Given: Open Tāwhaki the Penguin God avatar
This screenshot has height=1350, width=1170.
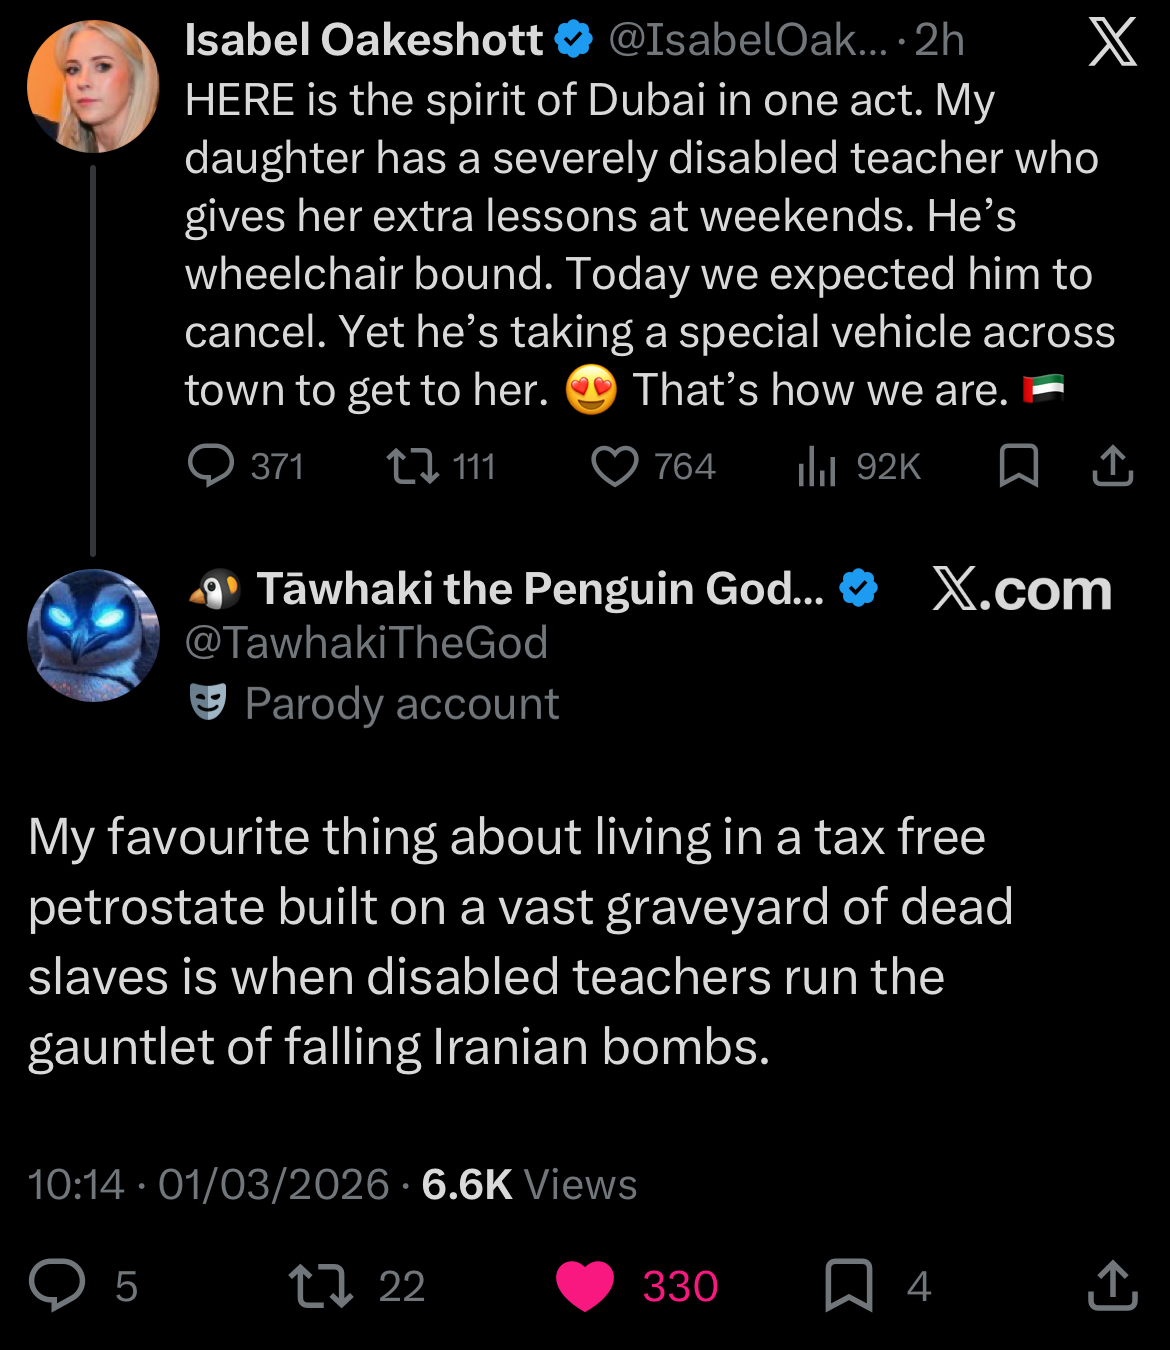Looking at the screenshot, I should (x=92, y=635).
